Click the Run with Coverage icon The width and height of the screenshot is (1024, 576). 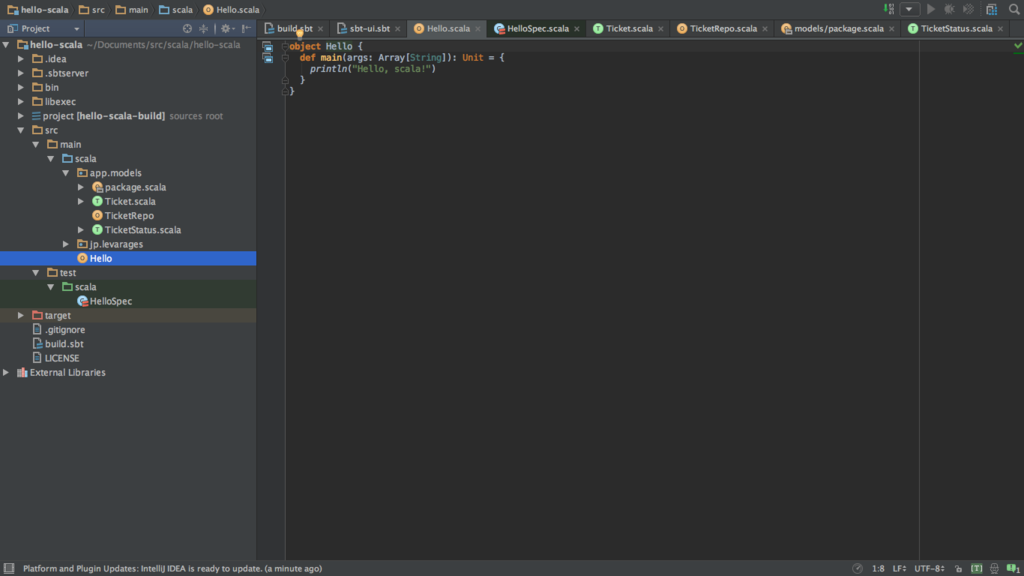(x=969, y=9)
